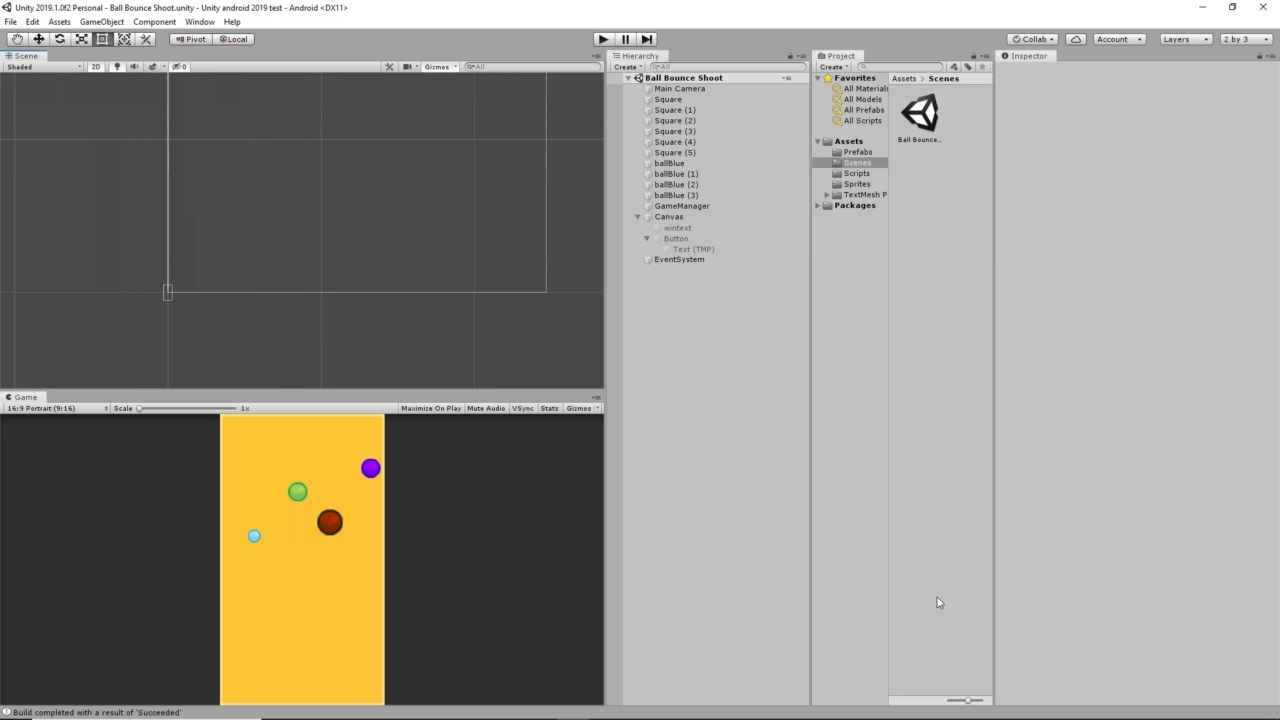
Task: Open the Help menu
Action: (x=232, y=22)
